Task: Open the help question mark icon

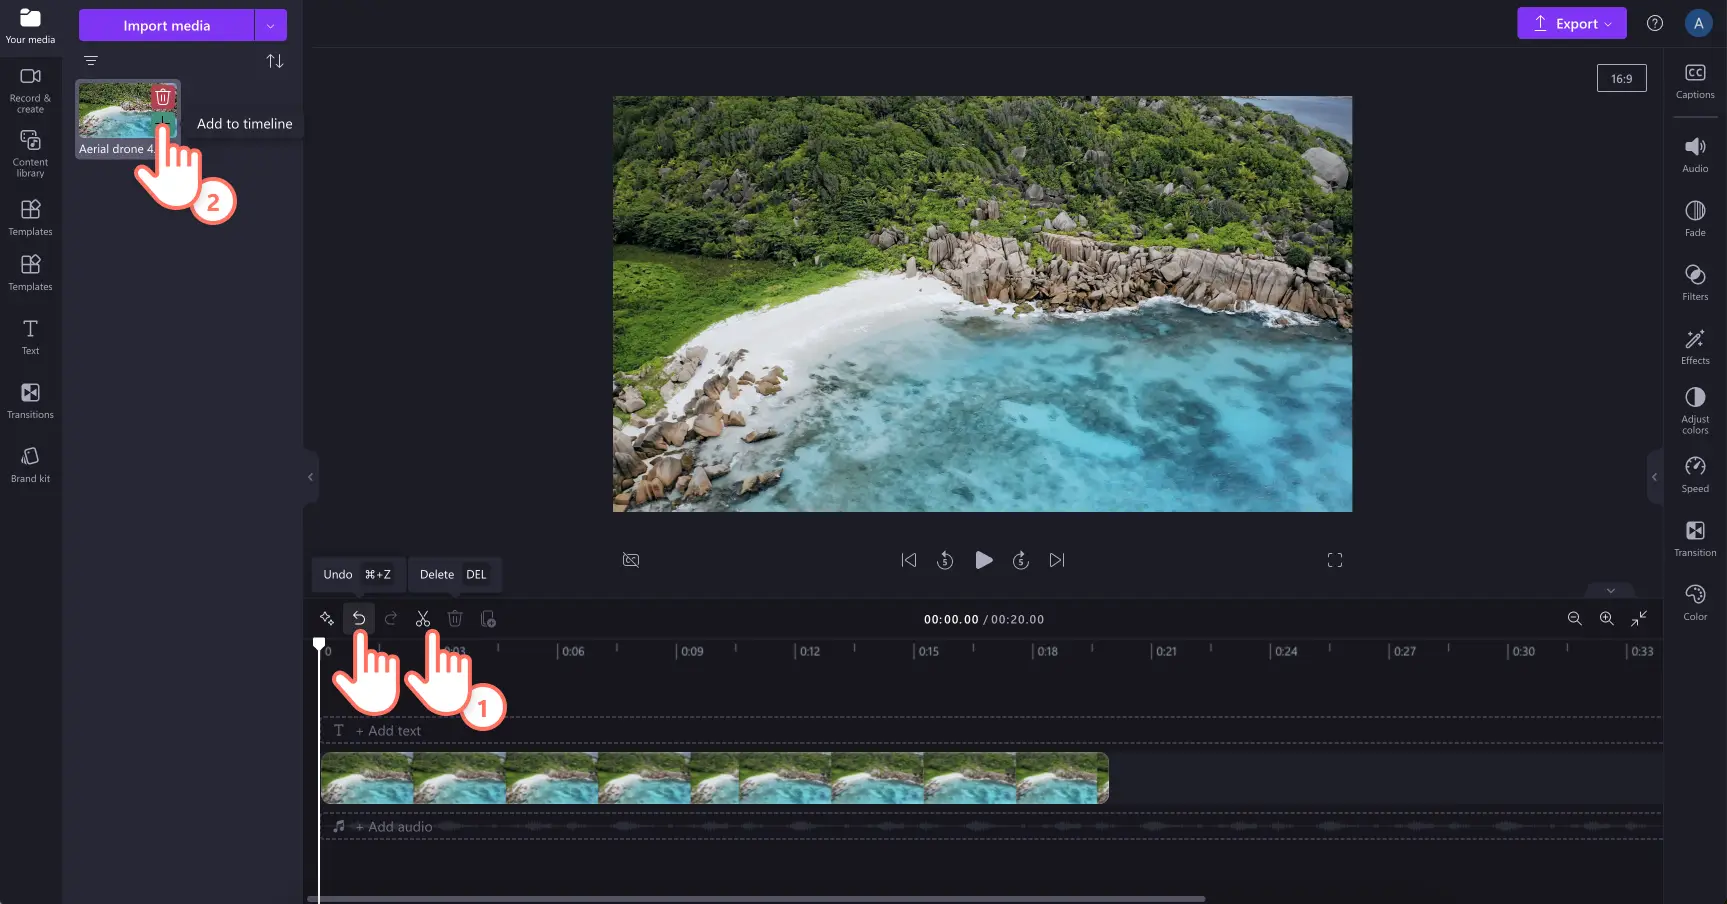Action: (x=1655, y=23)
